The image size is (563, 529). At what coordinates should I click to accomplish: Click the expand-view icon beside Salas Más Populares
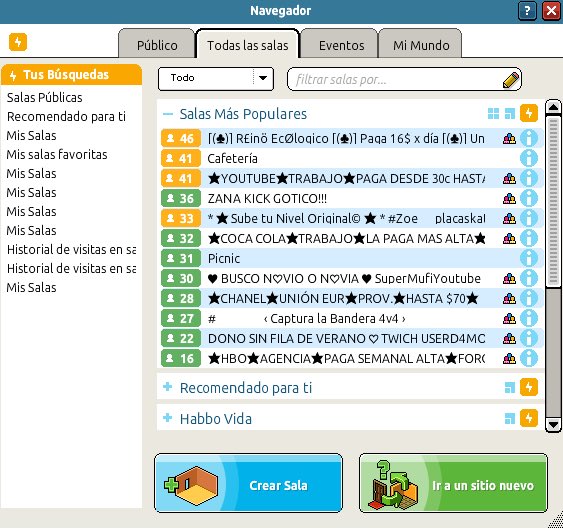pos(510,114)
